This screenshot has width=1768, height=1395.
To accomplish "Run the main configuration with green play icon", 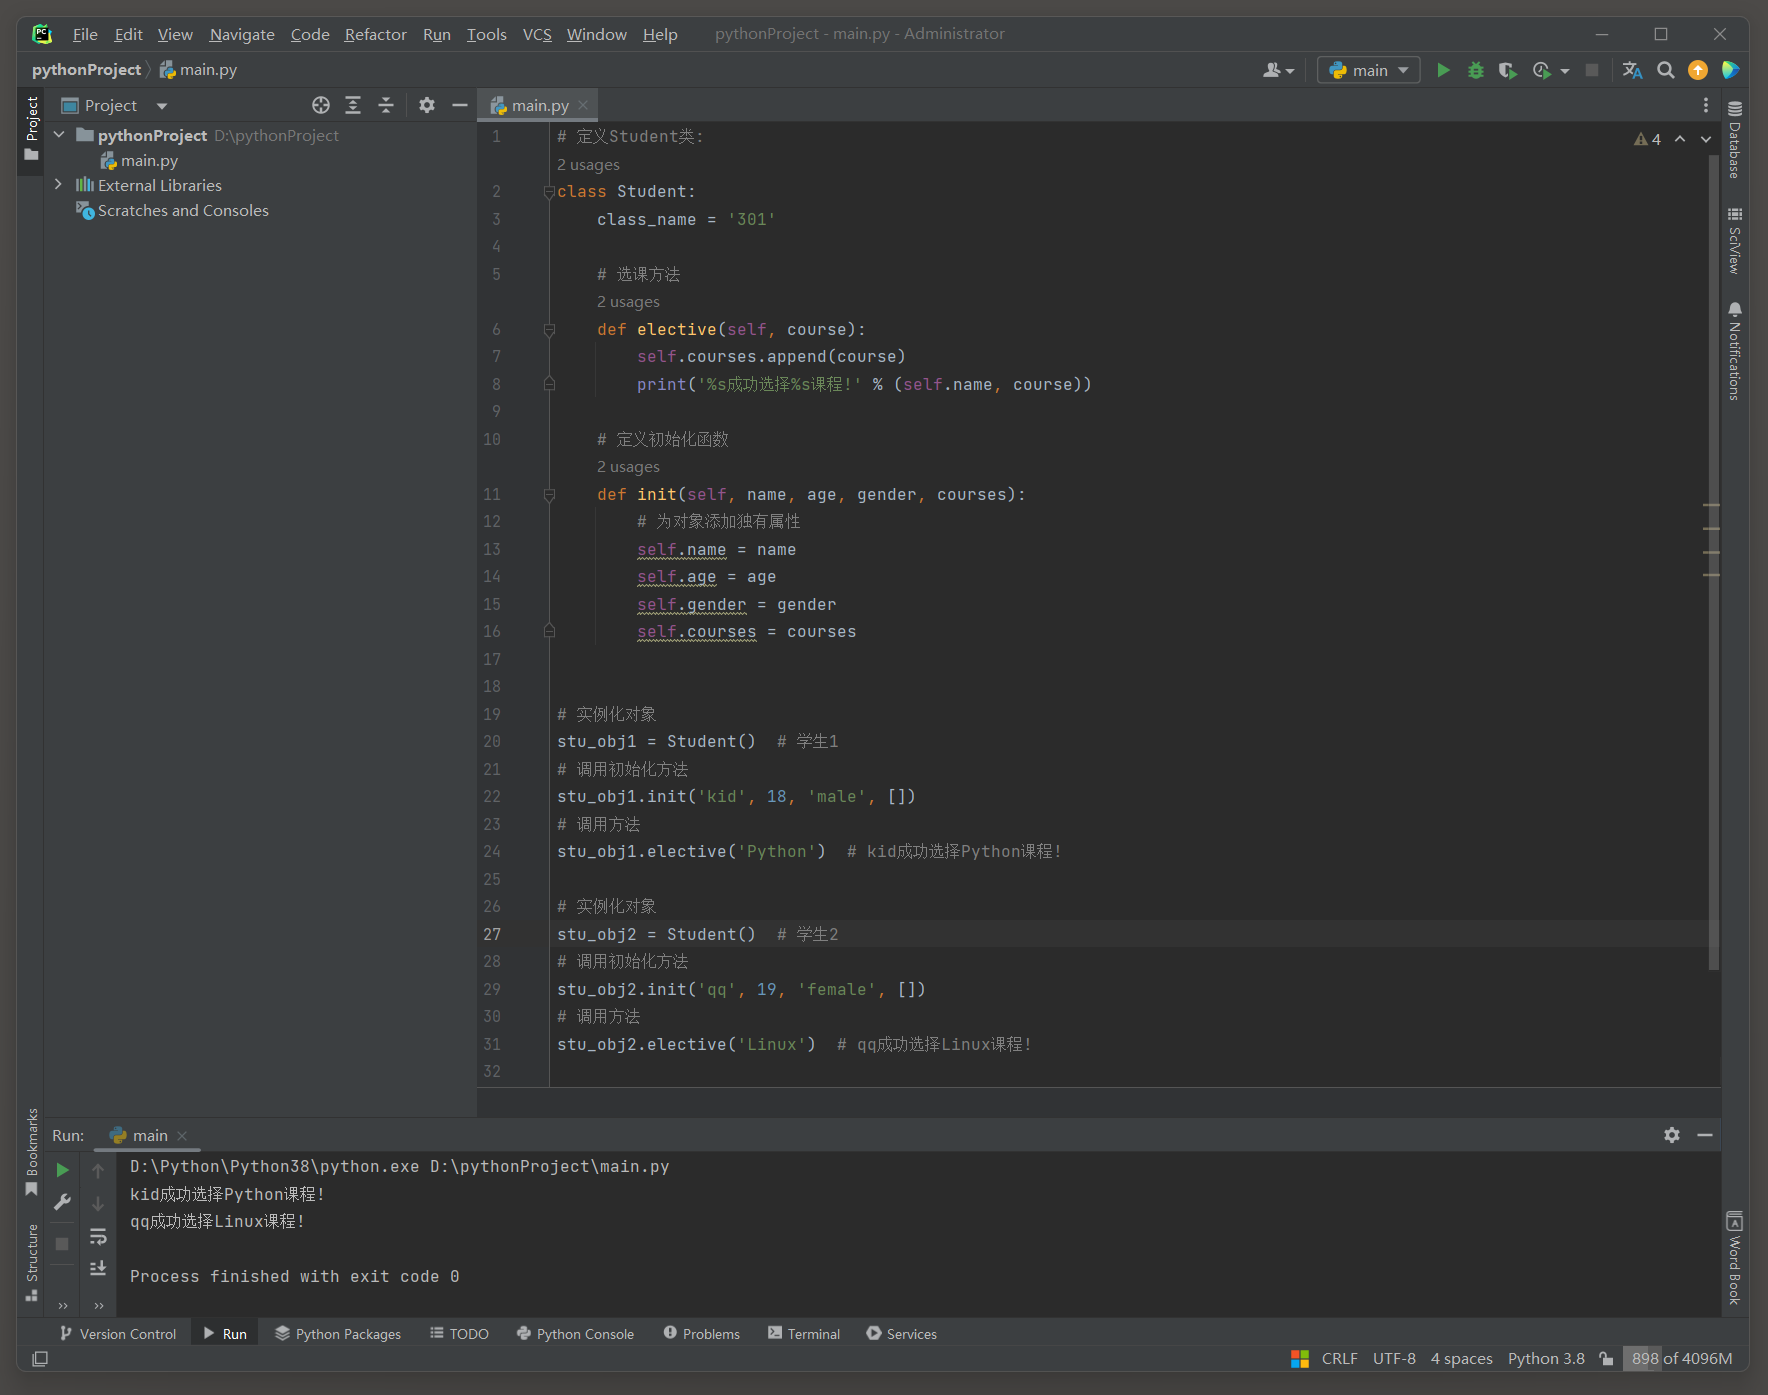I will point(1443,70).
